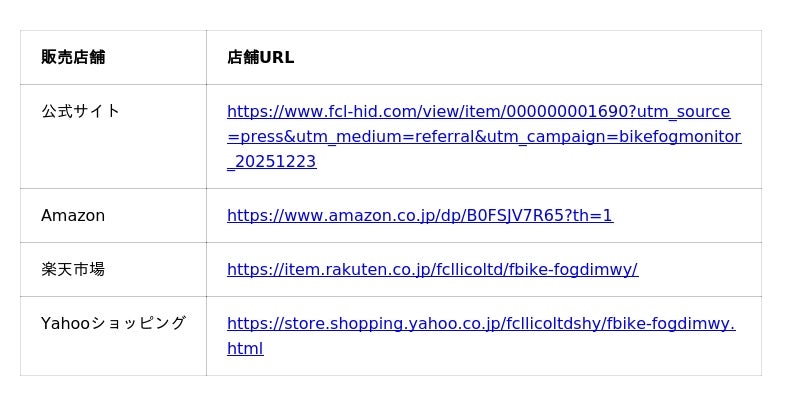Screen dimensions: 800x406
Task: Click "fcllicoltd" in the Rakuten URL
Action: tap(466, 269)
